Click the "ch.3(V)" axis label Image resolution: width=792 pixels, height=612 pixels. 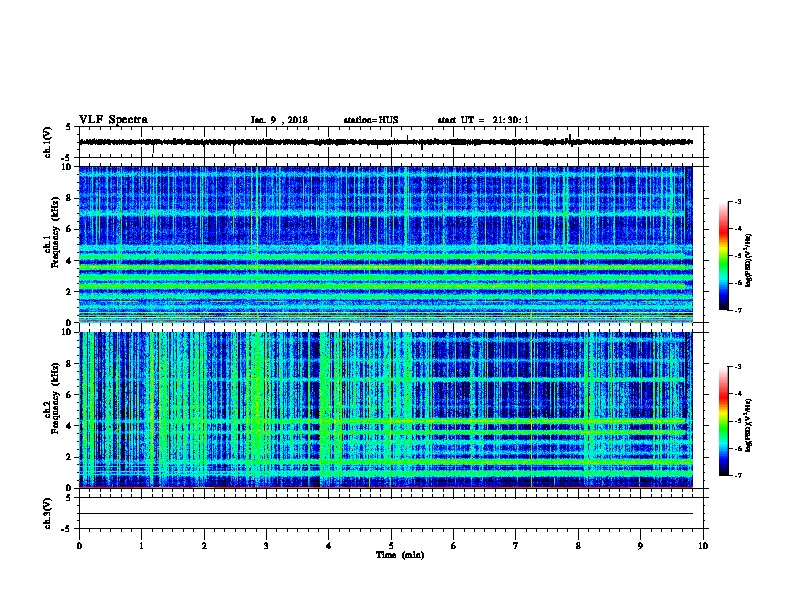pyautogui.click(x=47, y=513)
